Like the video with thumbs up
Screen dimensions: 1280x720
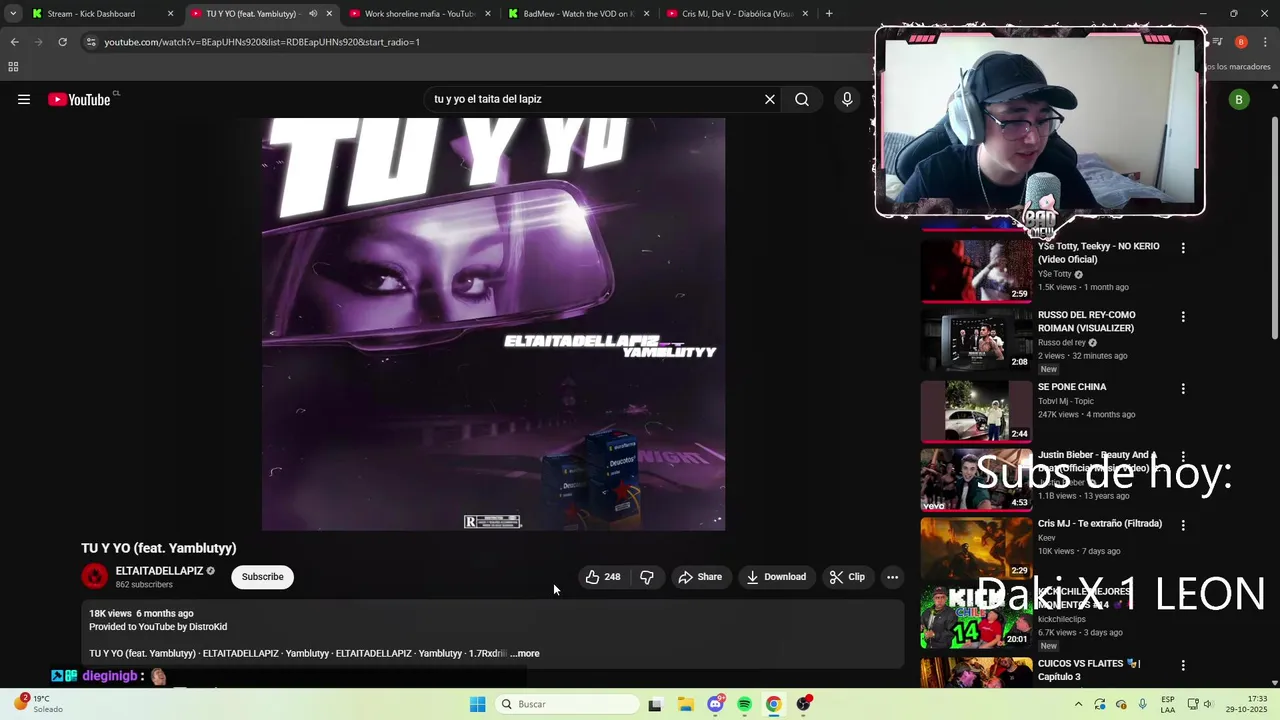[603, 577]
